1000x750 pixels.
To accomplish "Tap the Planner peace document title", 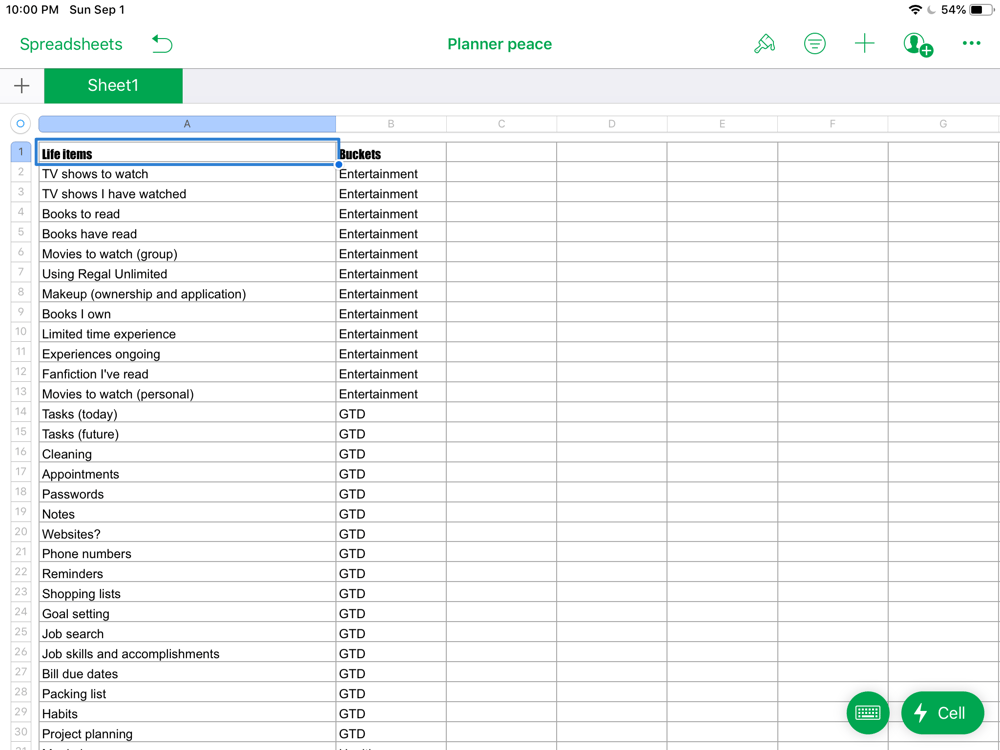I will click(499, 44).
